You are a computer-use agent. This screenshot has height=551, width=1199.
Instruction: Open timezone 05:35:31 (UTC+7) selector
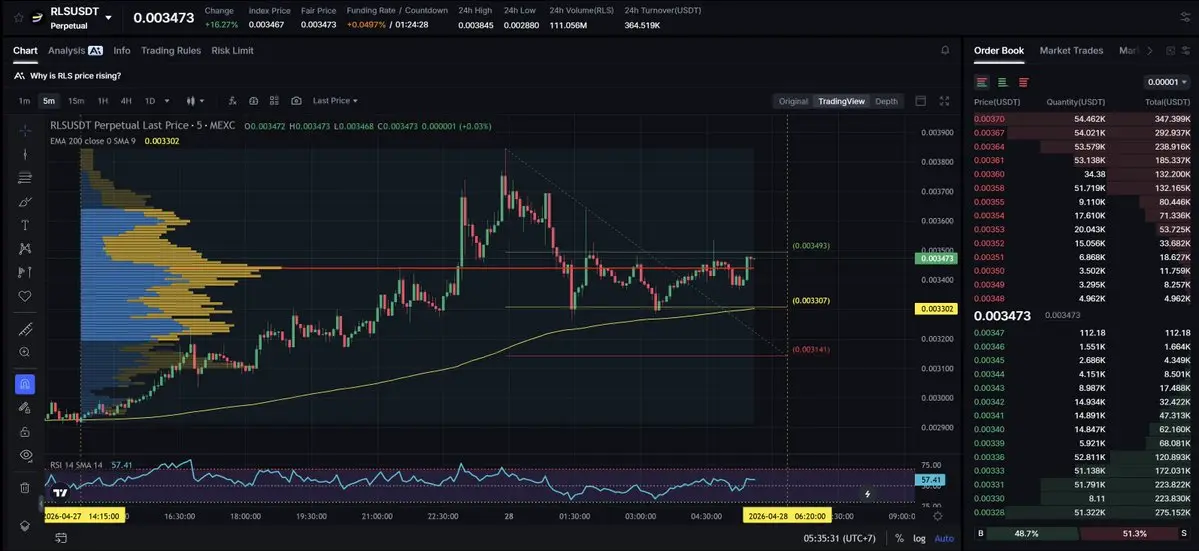[x=840, y=539]
